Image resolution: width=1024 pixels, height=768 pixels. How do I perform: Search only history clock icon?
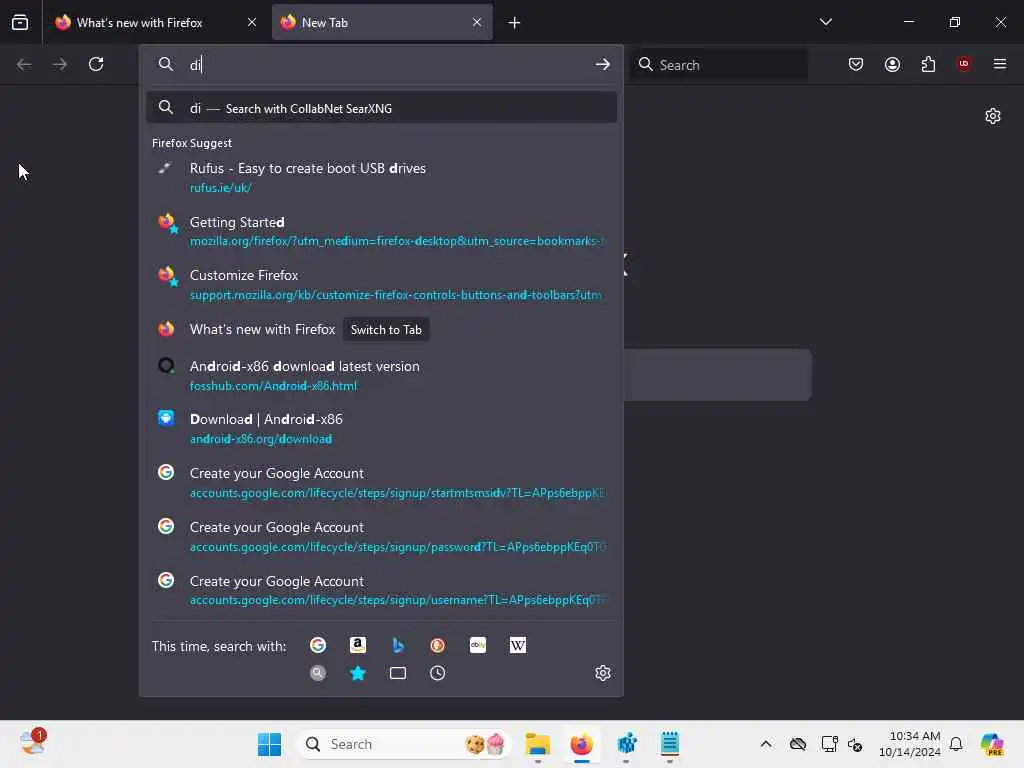click(438, 673)
